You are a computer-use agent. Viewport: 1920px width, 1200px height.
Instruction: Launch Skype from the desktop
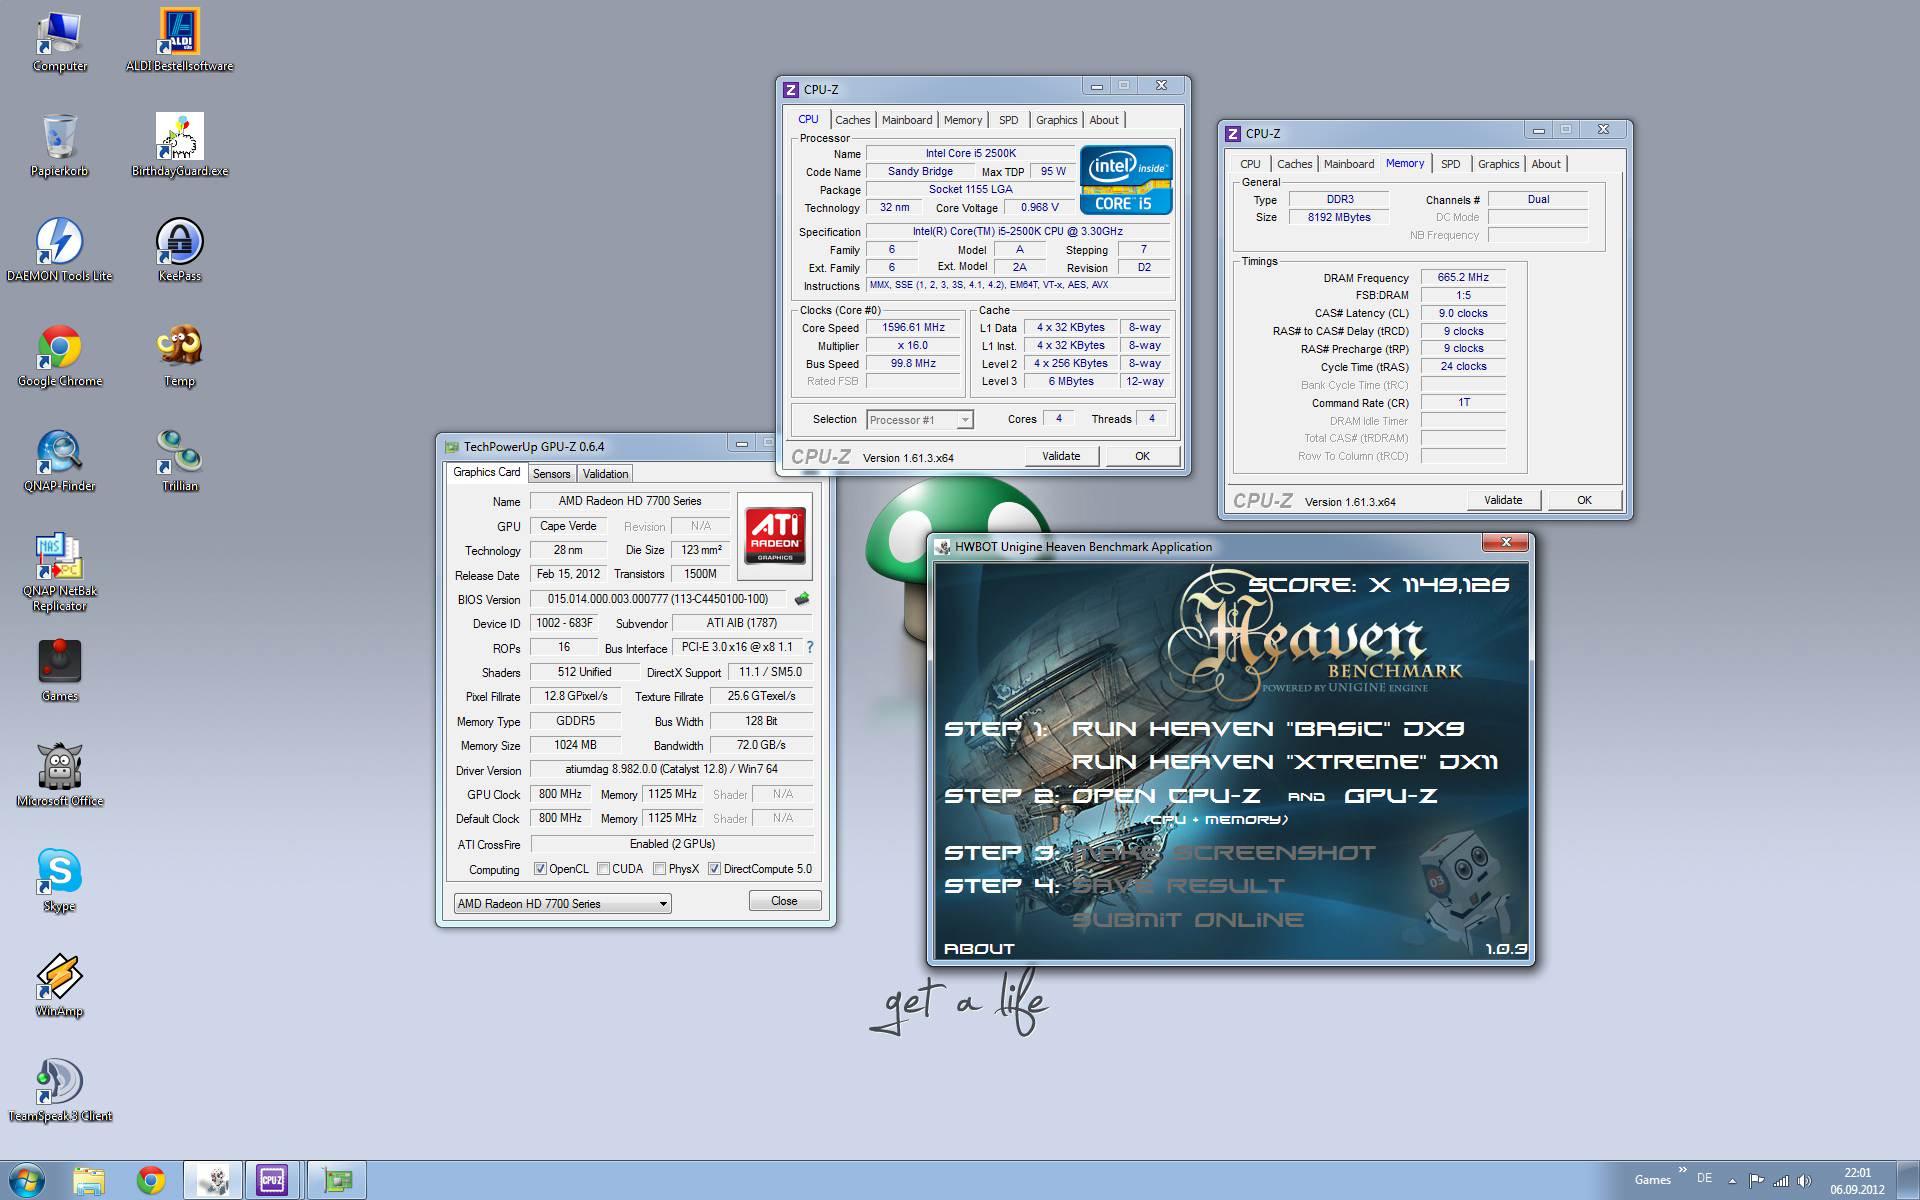point(59,880)
